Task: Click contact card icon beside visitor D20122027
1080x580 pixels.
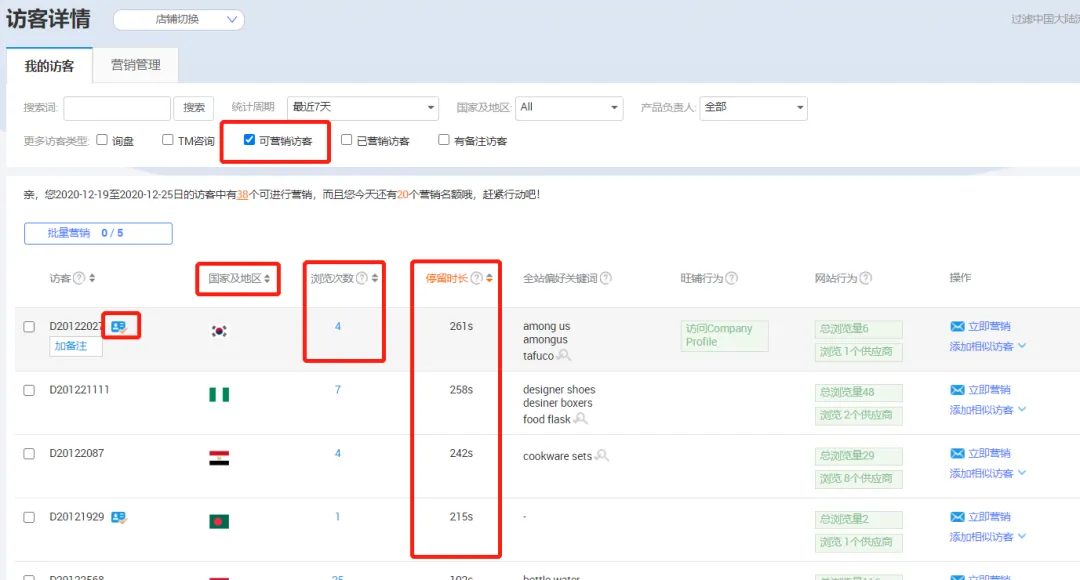Action: [118, 327]
